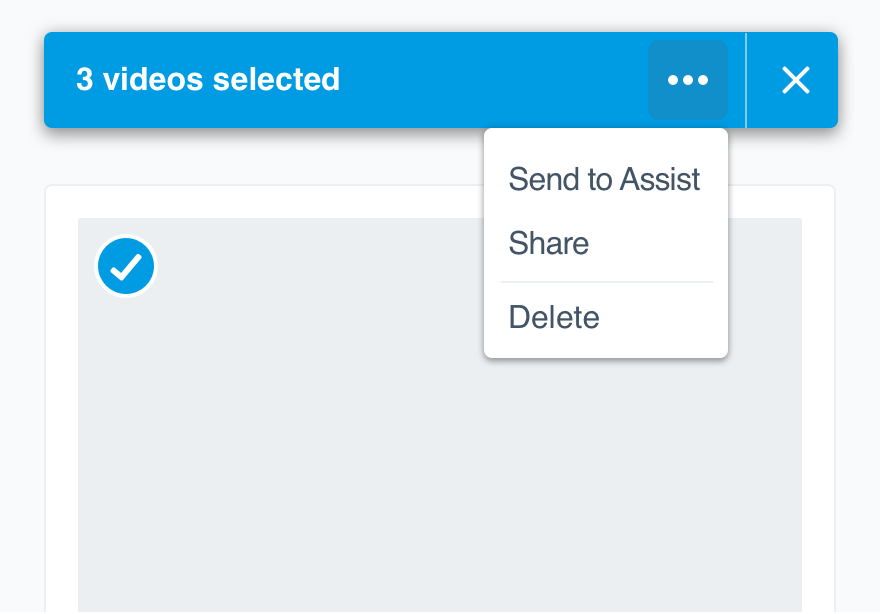The height and width of the screenshot is (614, 880).
Task: Collapse the ellipsis dropdown in the blue bar
Action: (688, 80)
